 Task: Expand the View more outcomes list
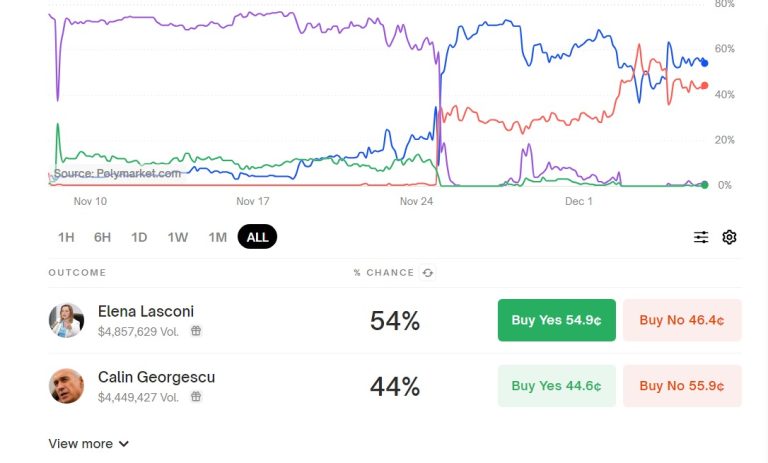[89, 443]
